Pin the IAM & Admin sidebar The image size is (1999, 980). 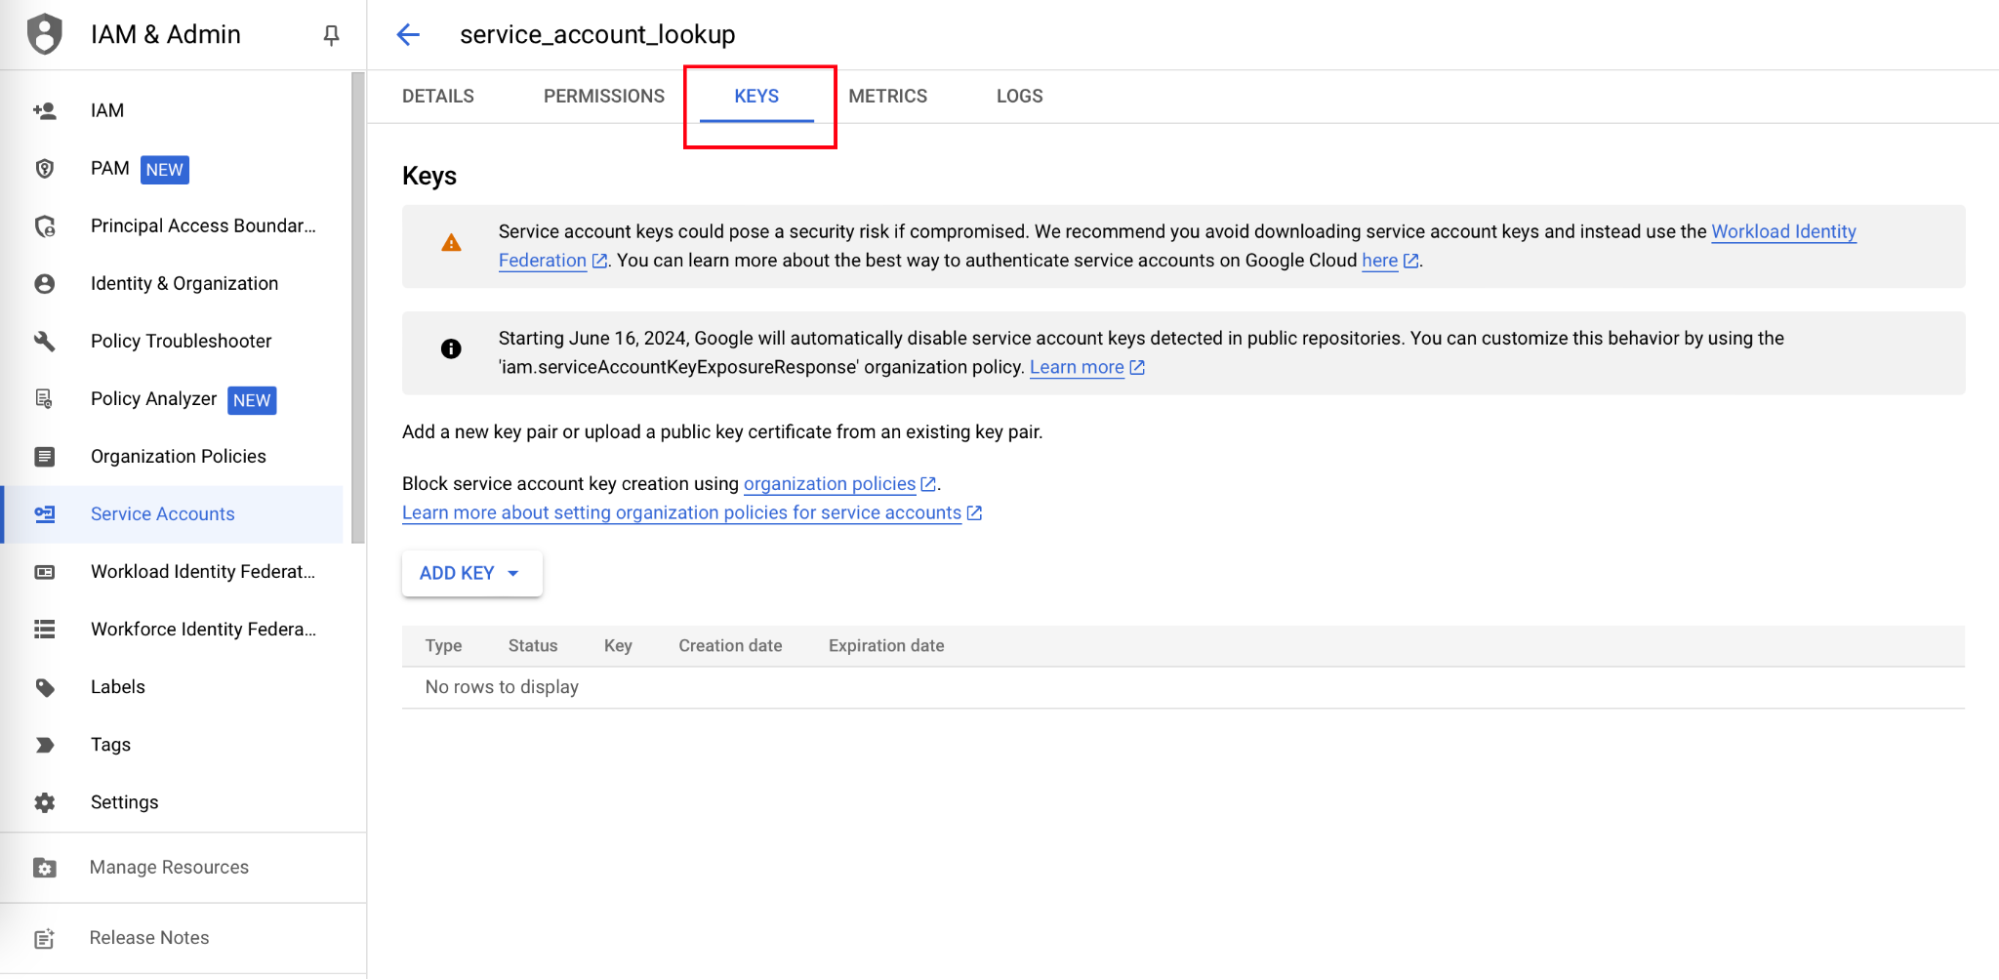click(331, 35)
